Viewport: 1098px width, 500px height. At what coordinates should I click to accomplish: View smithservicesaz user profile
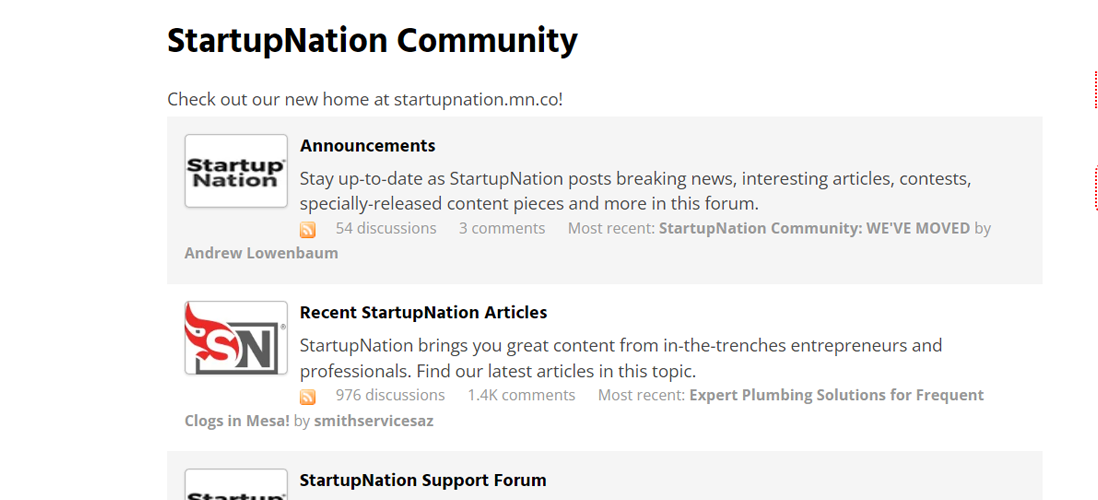pyautogui.click(x=373, y=422)
